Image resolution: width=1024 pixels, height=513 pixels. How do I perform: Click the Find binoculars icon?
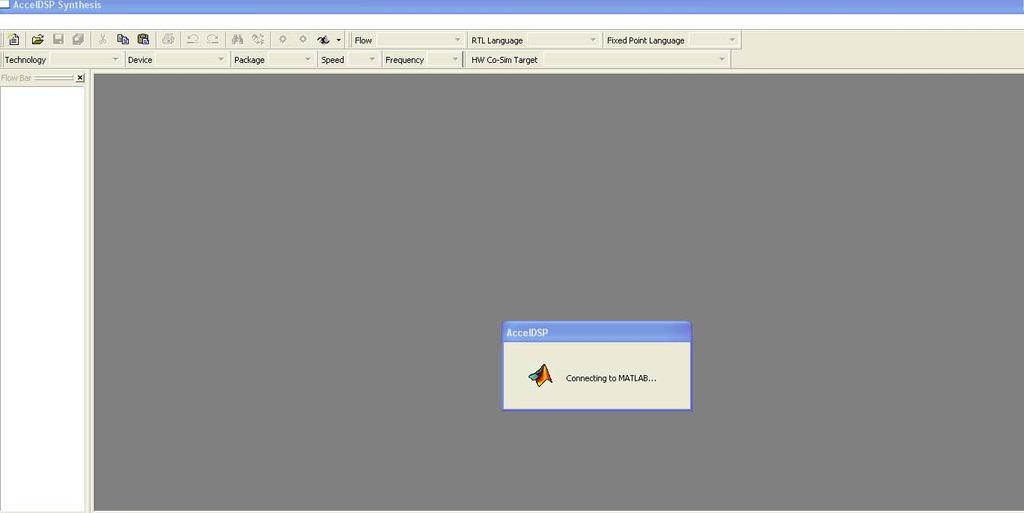237,40
